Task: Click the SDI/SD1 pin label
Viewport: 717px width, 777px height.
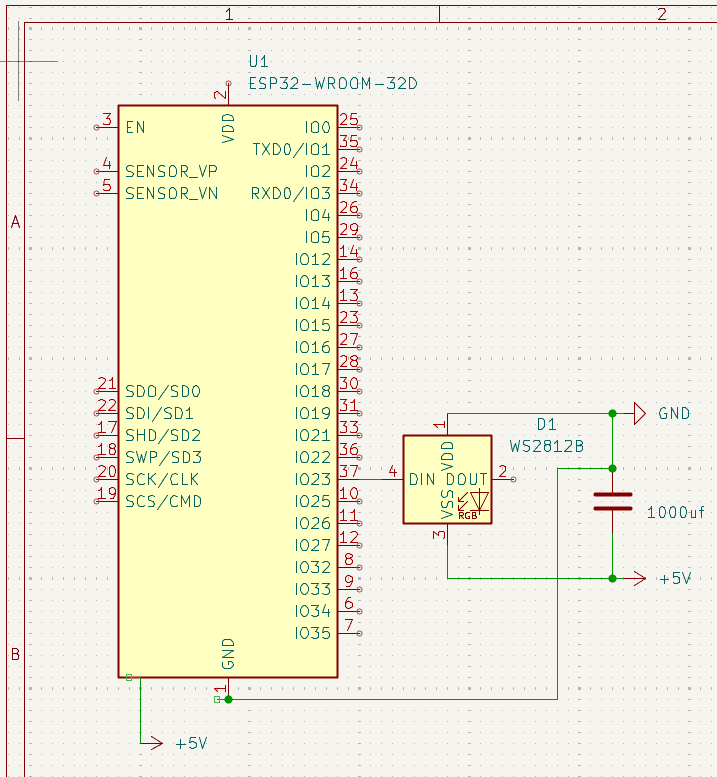Action: [159, 413]
